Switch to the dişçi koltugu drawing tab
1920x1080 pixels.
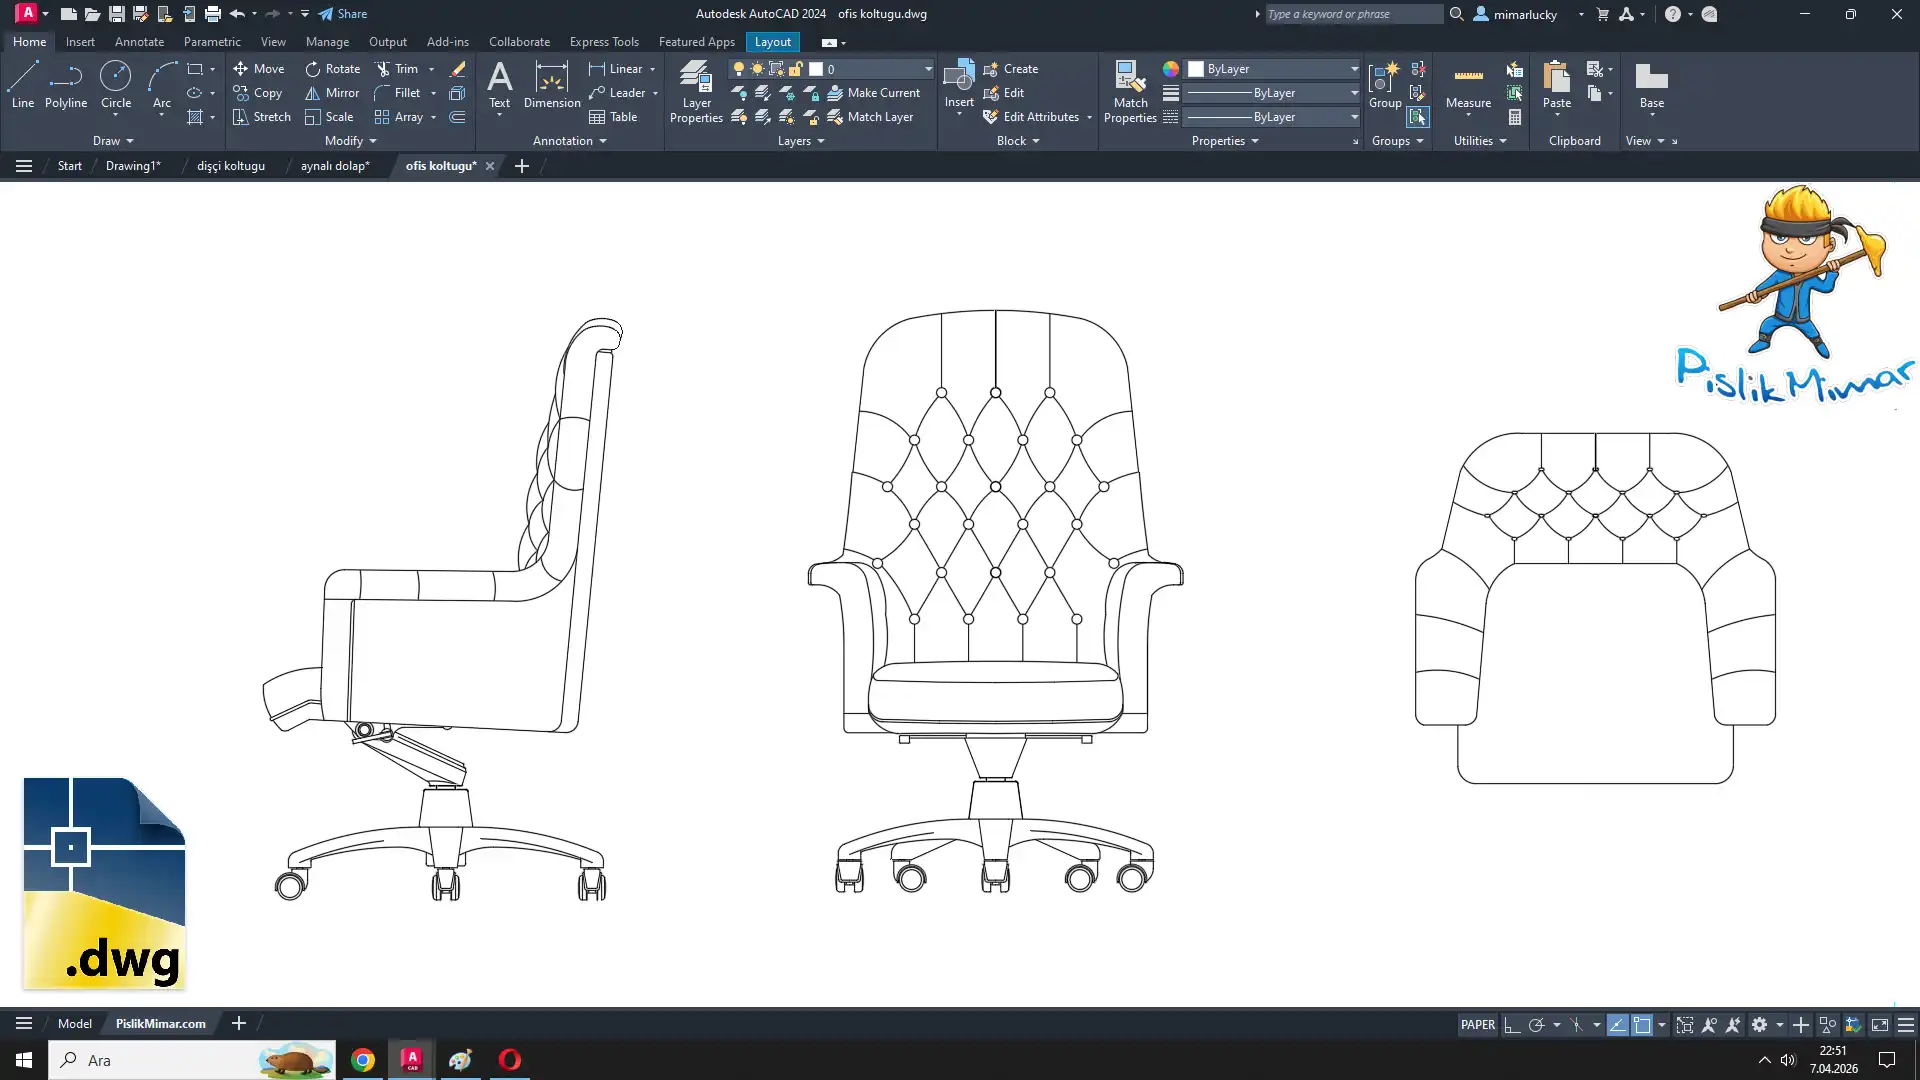[x=230, y=166]
